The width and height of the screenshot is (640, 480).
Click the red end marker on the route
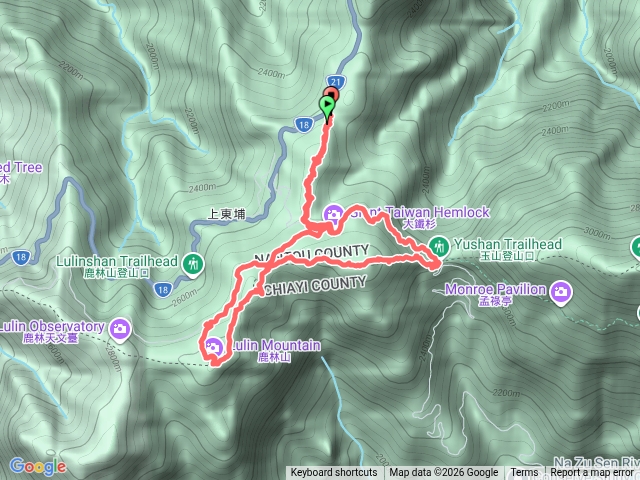[332, 93]
